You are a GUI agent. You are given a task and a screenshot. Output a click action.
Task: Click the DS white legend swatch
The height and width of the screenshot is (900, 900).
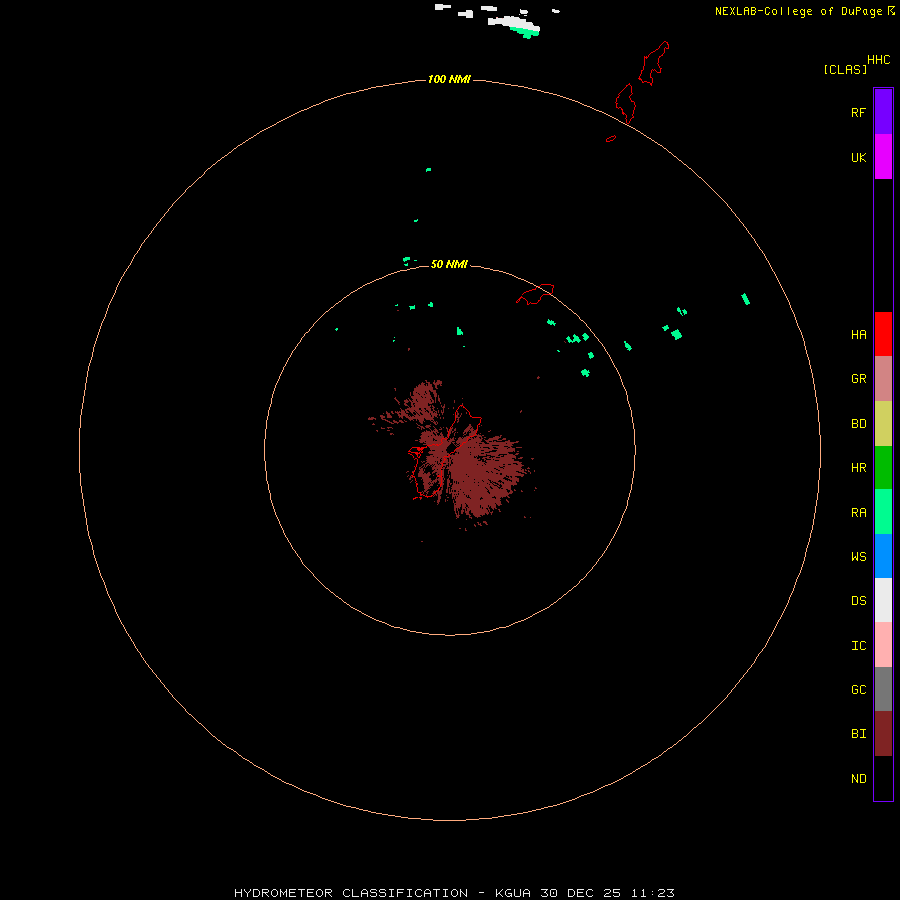coord(883,600)
